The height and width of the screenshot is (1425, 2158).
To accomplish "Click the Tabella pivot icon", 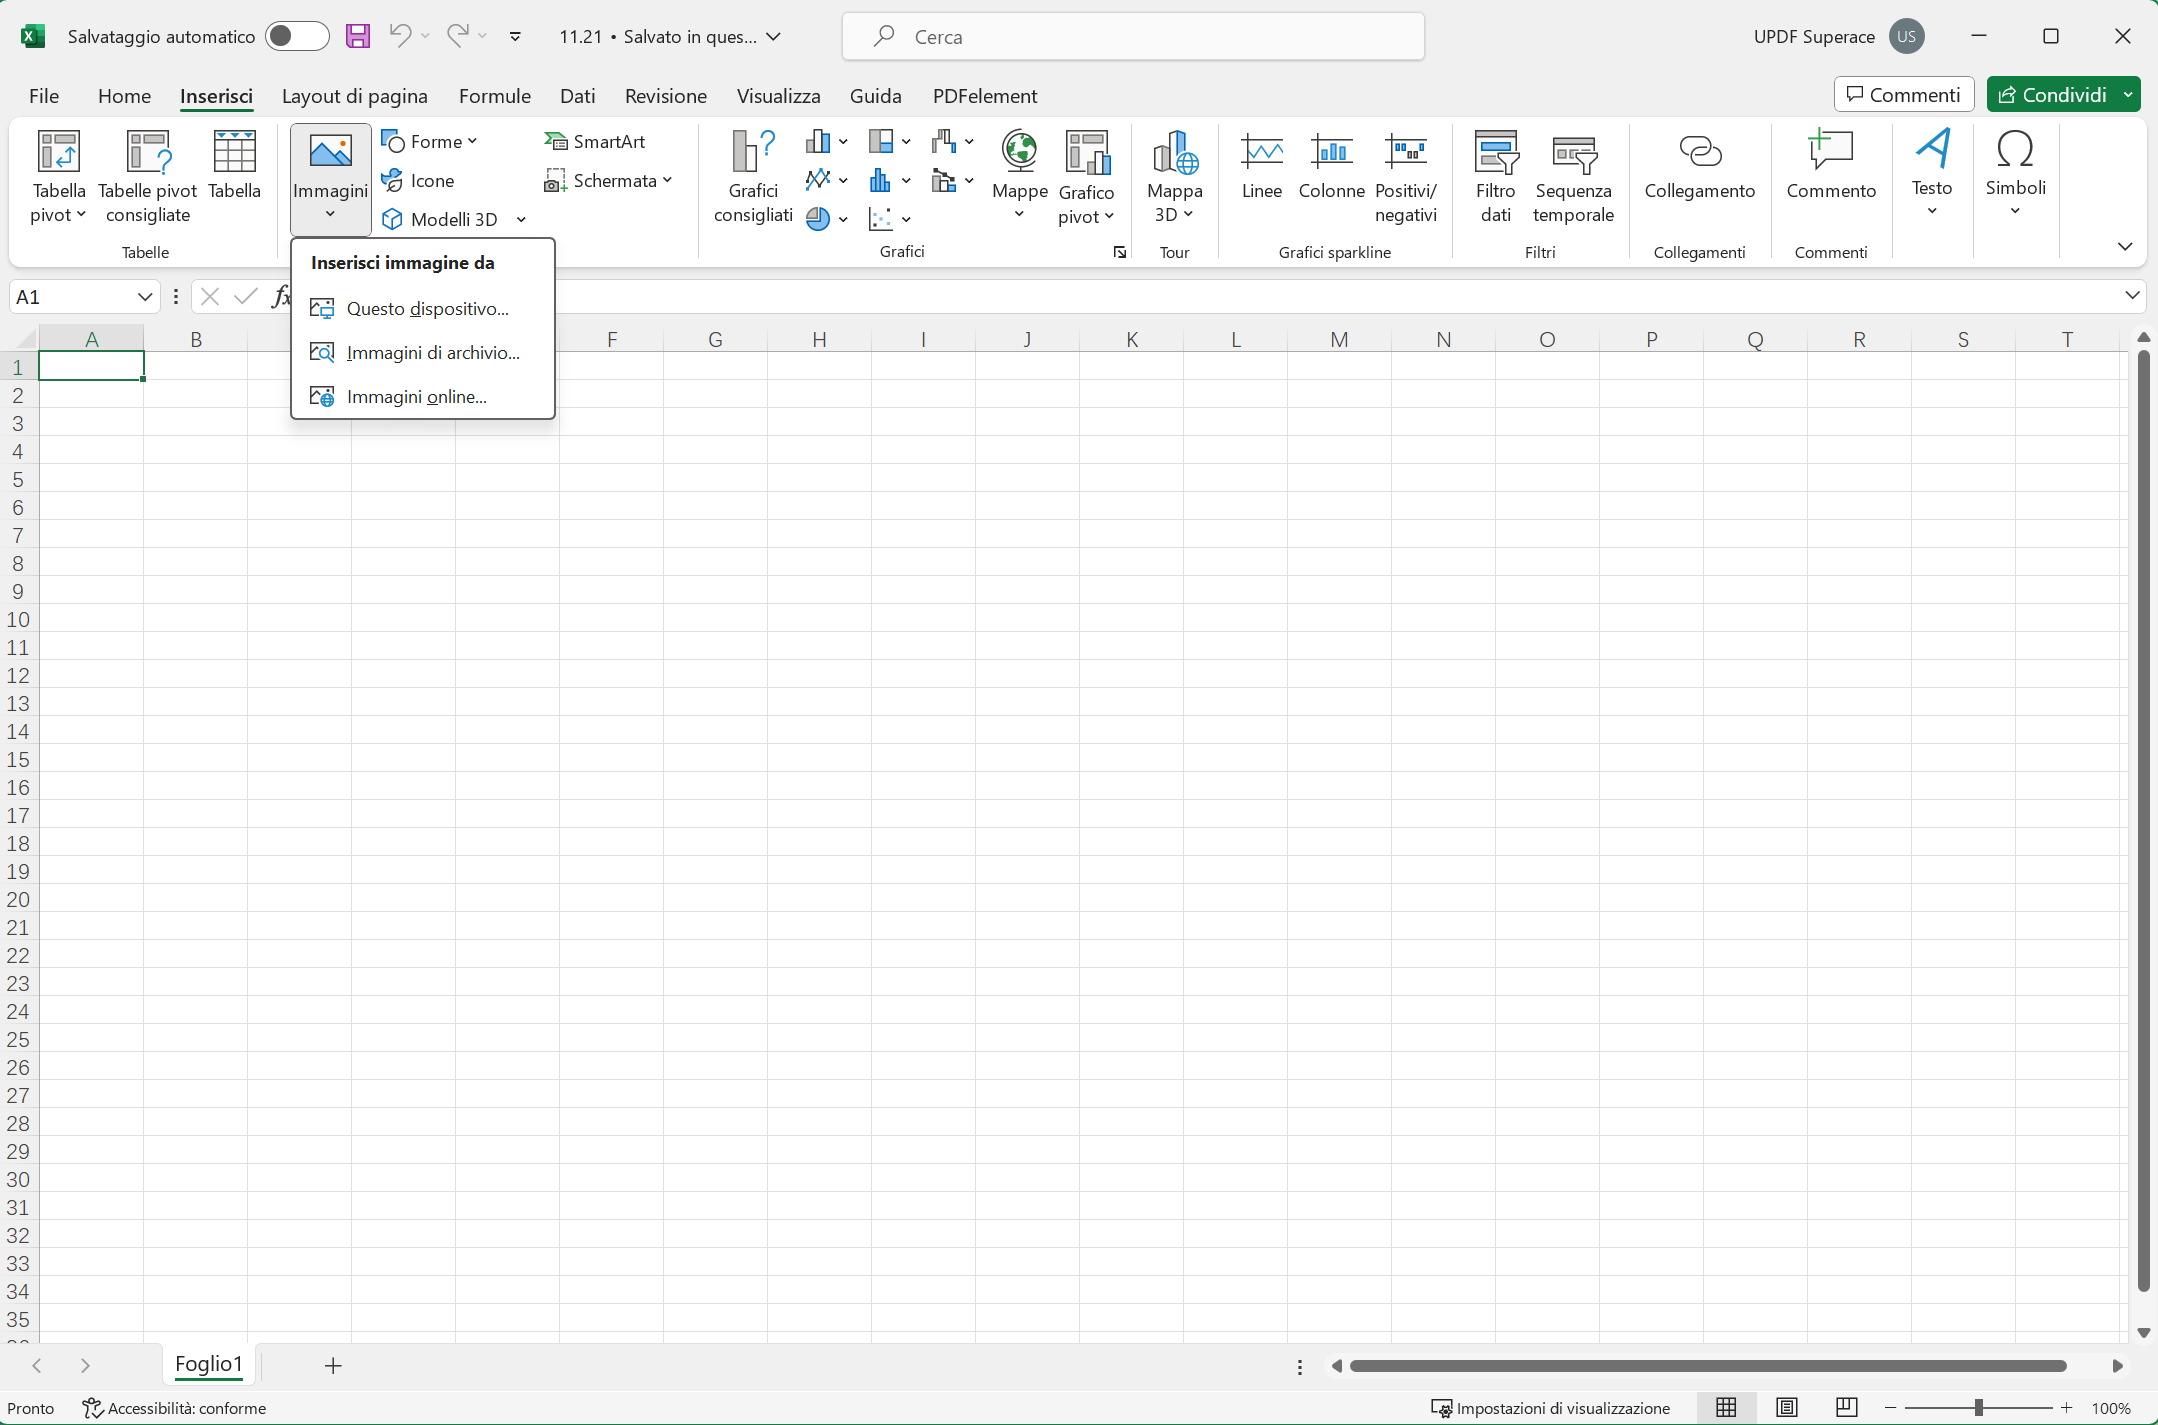I will click(59, 152).
